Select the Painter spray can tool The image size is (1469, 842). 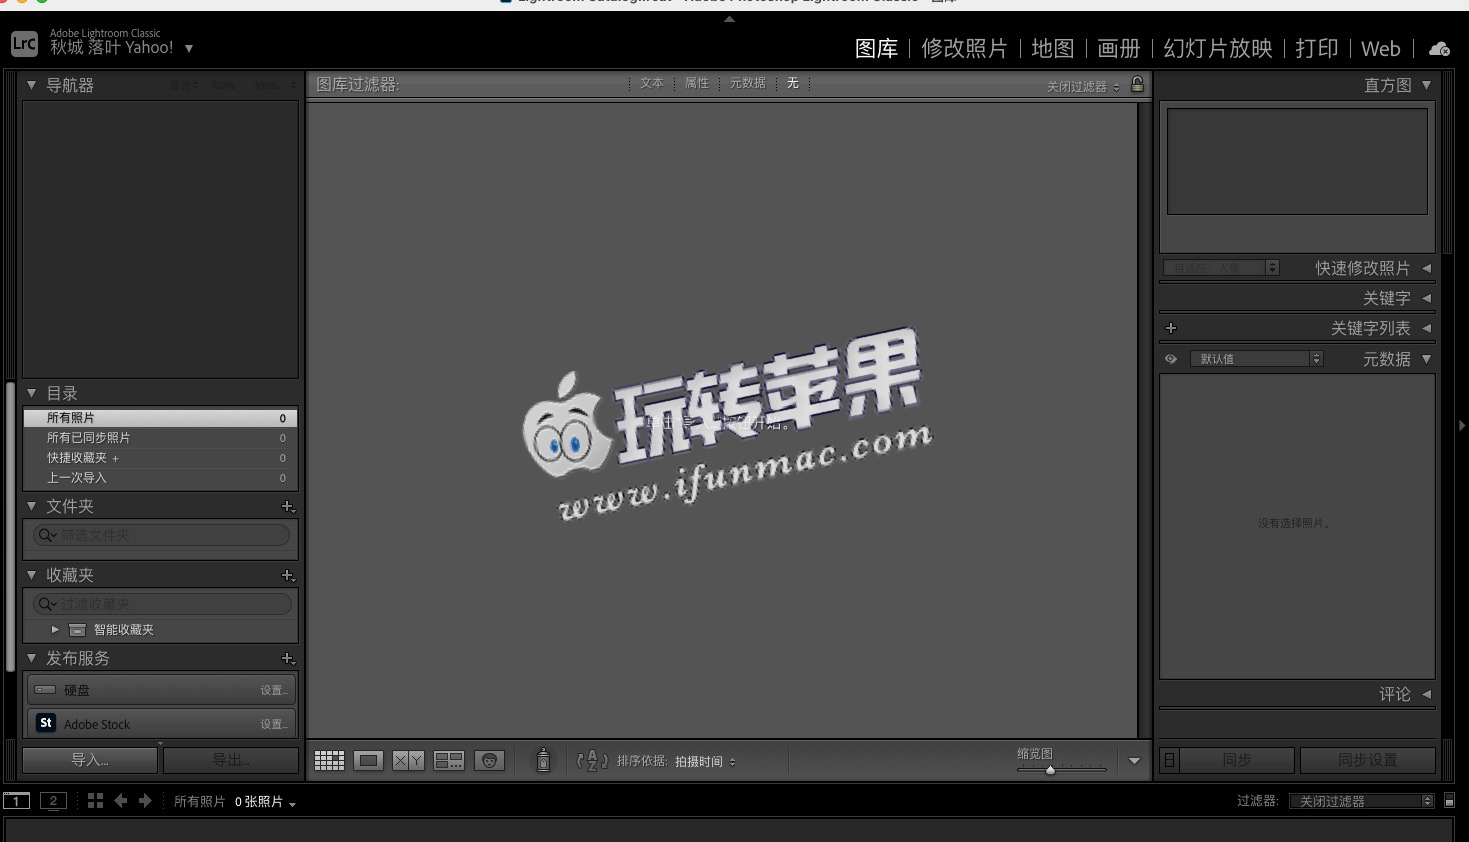coord(543,761)
